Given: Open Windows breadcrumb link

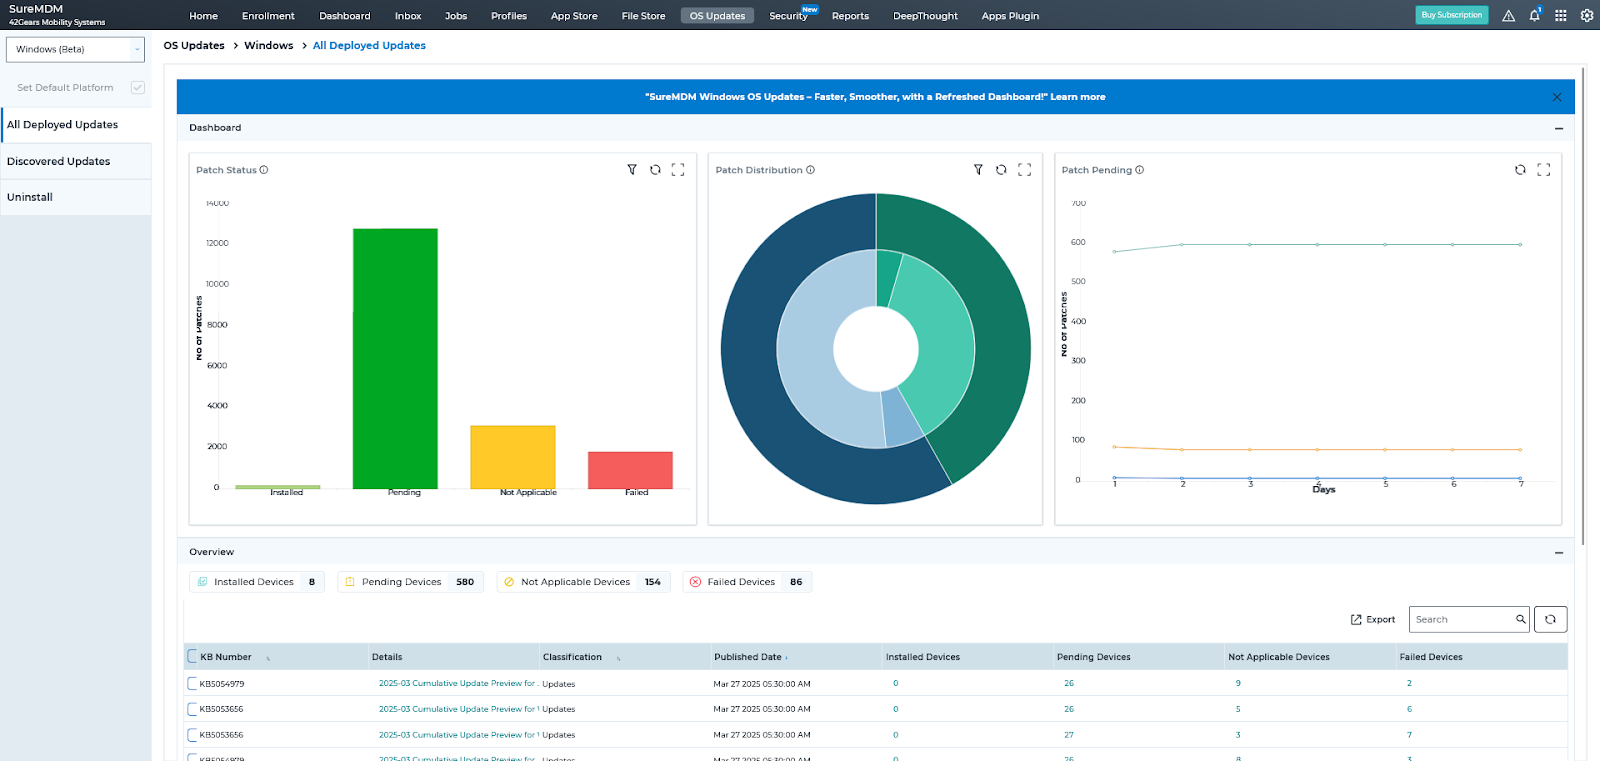Looking at the screenshot, I should coord(269,46).
